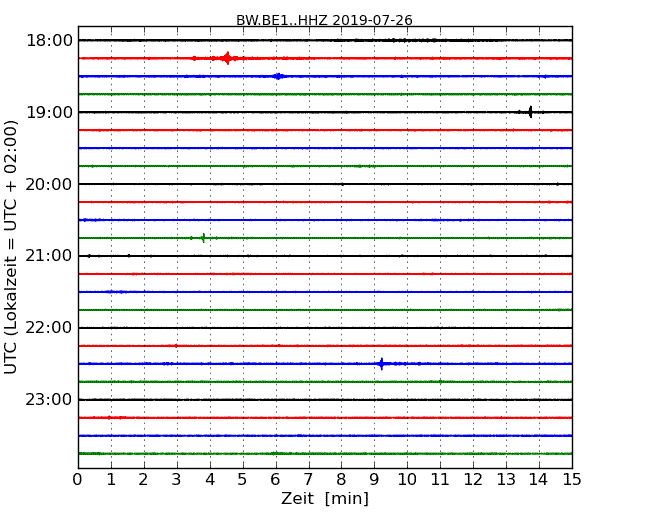This screenshot has width=650, height=520.
Task: Click the blue seismic event on the 18:30 trace
Action: coord(278,76)
